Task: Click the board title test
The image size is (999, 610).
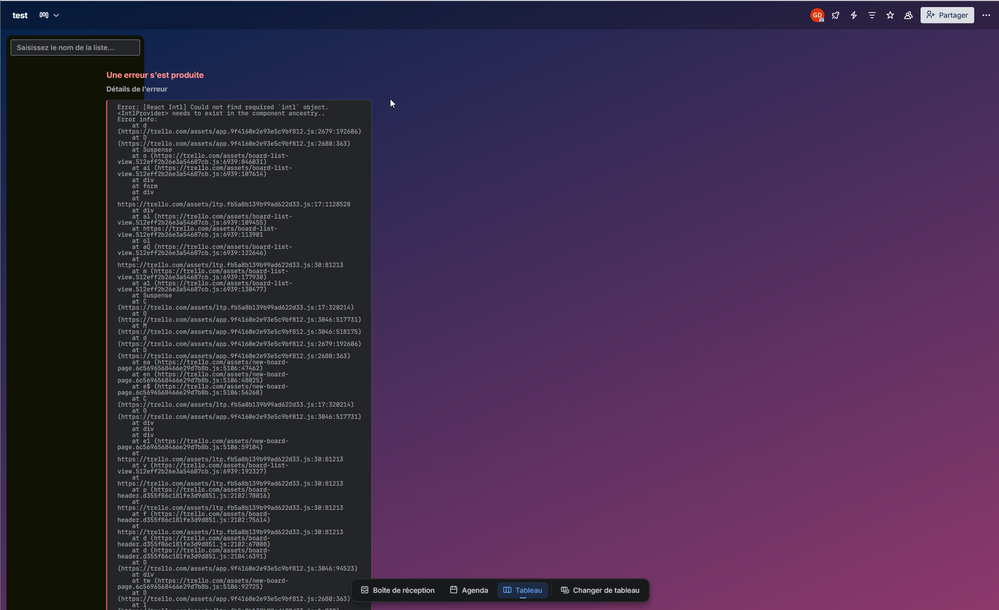Action: [x=20, y=15]
